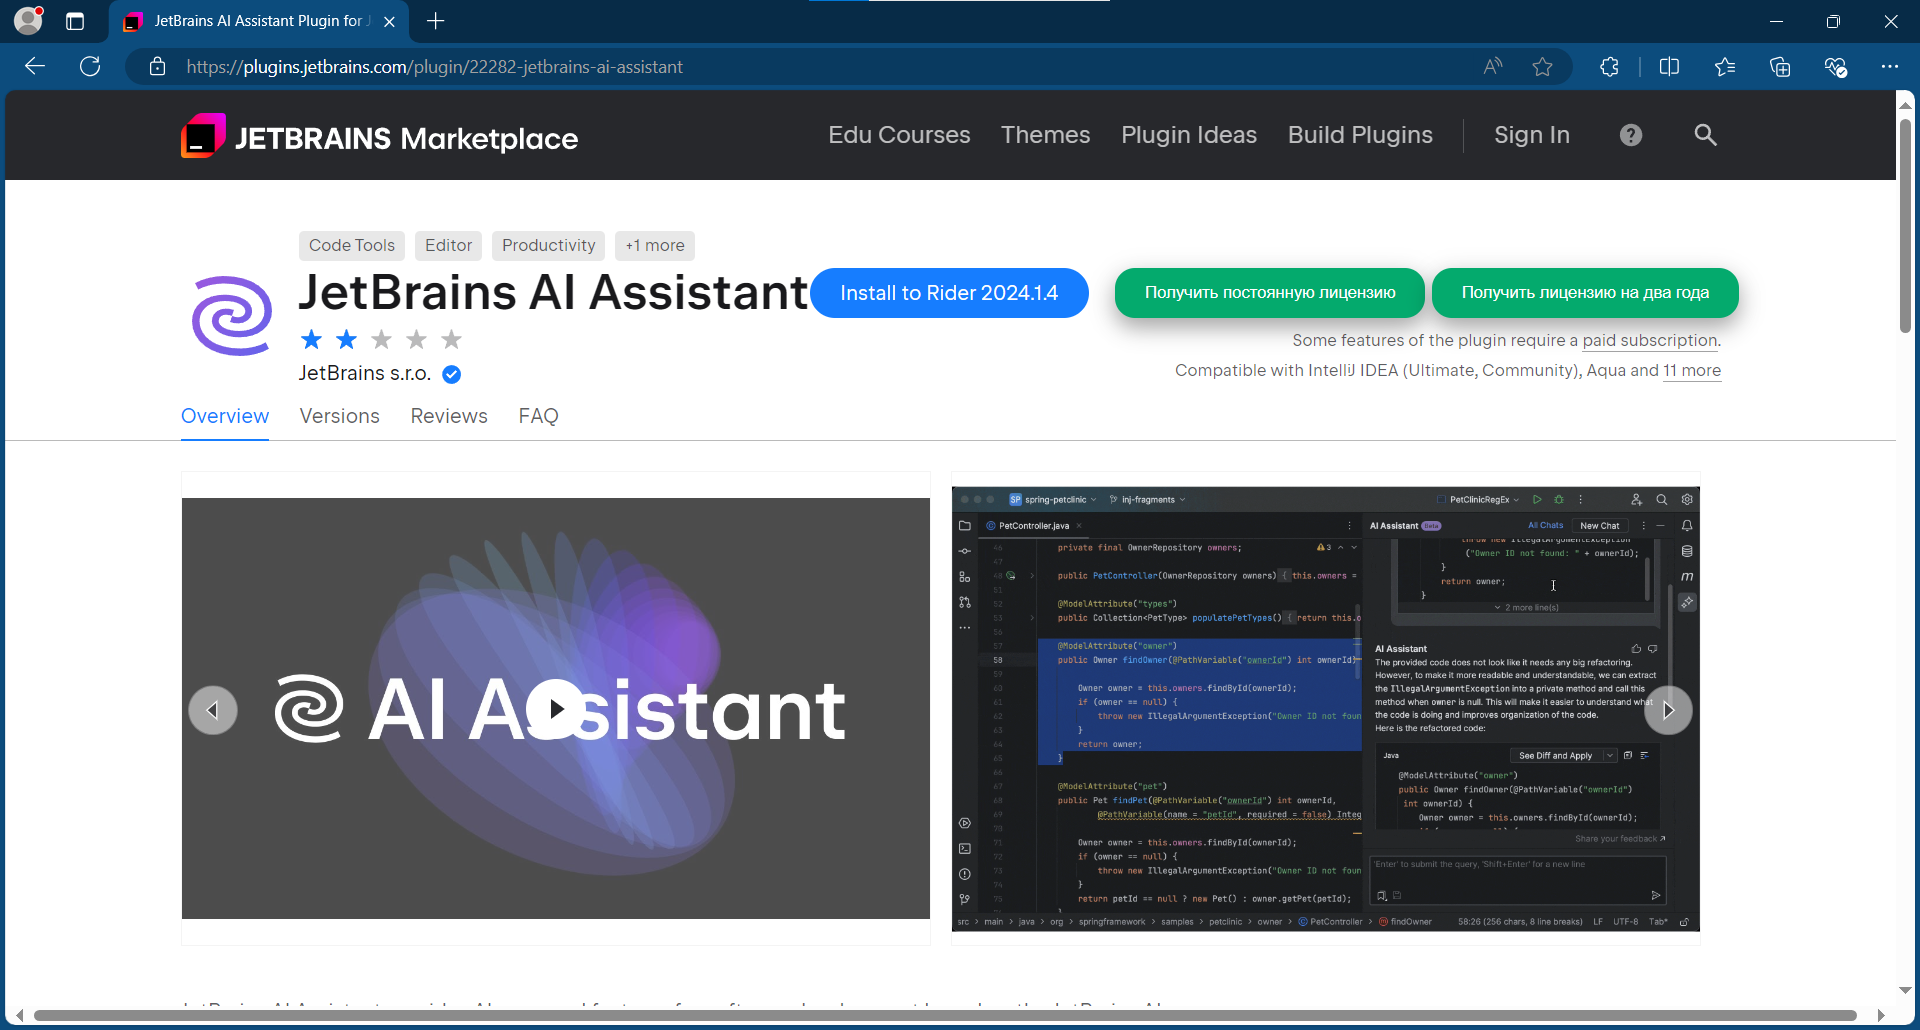Open a new browser tab
1920x1030 pixels.
click(436, 21)
